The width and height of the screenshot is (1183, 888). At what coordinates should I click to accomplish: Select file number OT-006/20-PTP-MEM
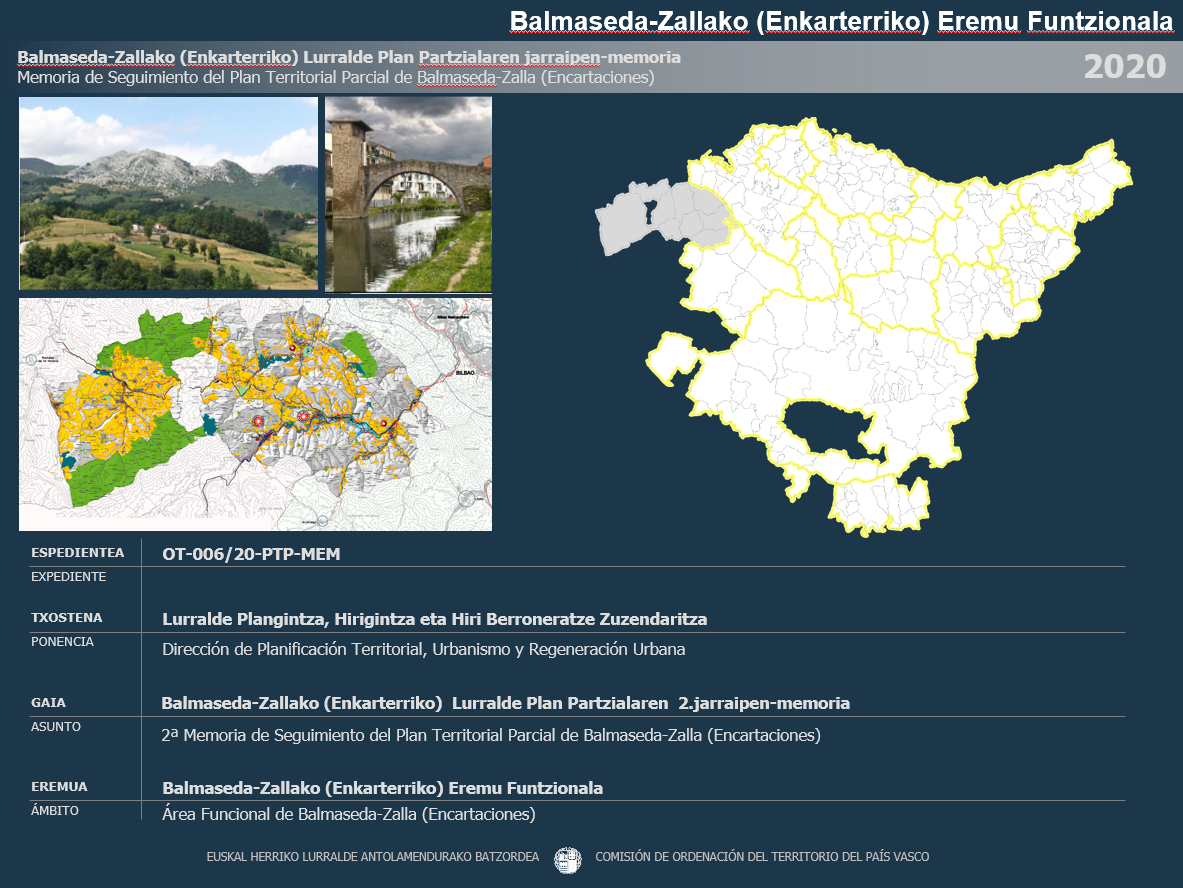(251, 554)
